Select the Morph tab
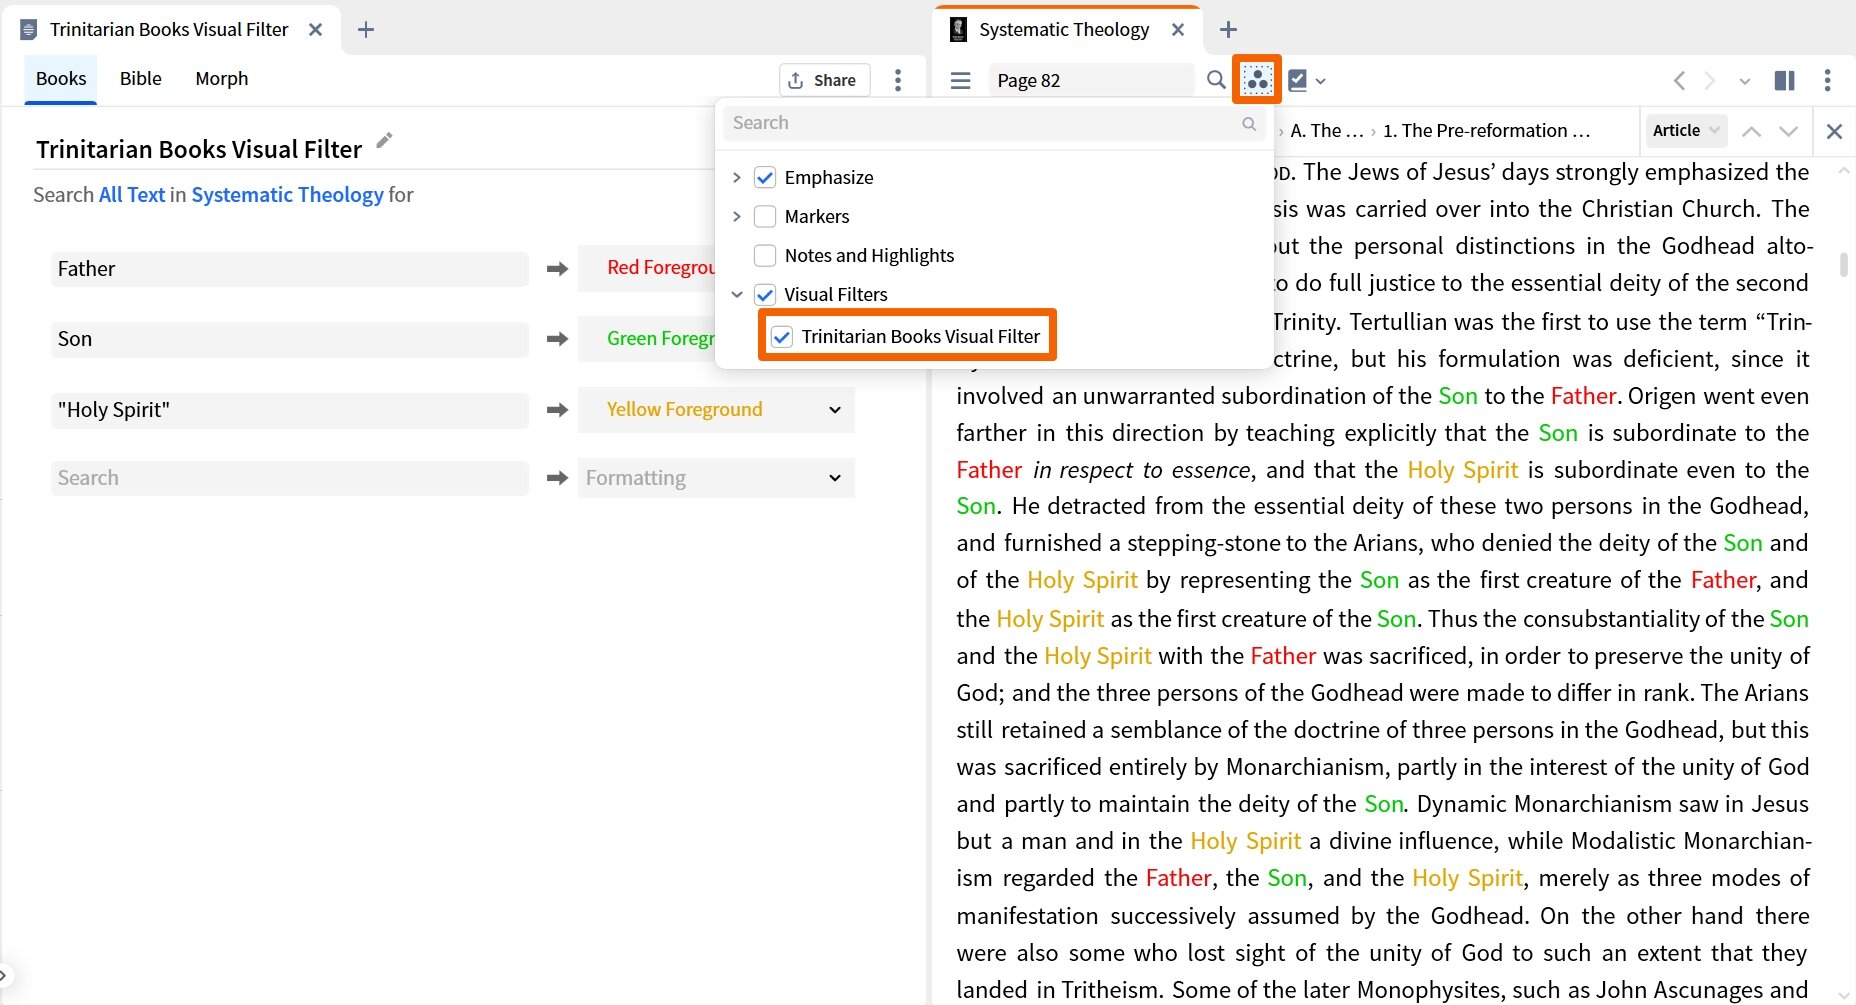Viewport: 1856px width, 1005px height. tap(221, 78)
